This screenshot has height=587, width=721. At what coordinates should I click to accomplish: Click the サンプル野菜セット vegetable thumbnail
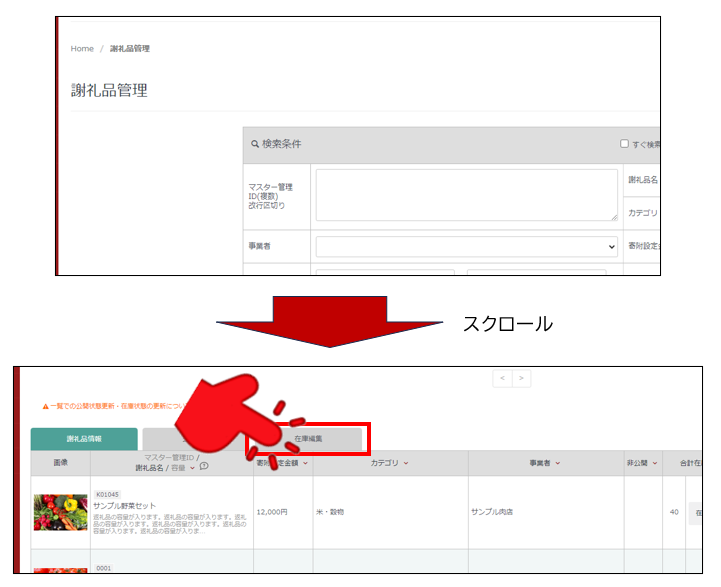click(60, 511)
